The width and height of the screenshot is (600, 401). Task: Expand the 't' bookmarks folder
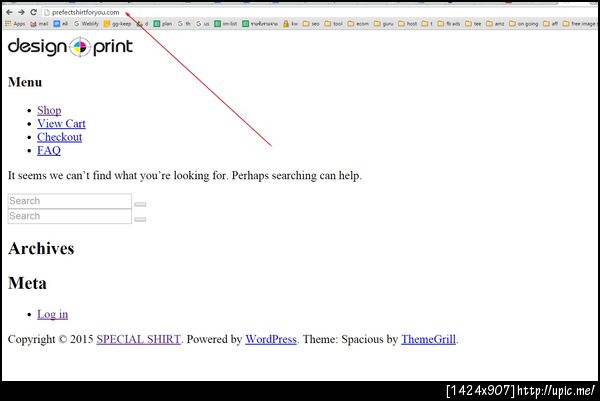[x=427, y=24]
